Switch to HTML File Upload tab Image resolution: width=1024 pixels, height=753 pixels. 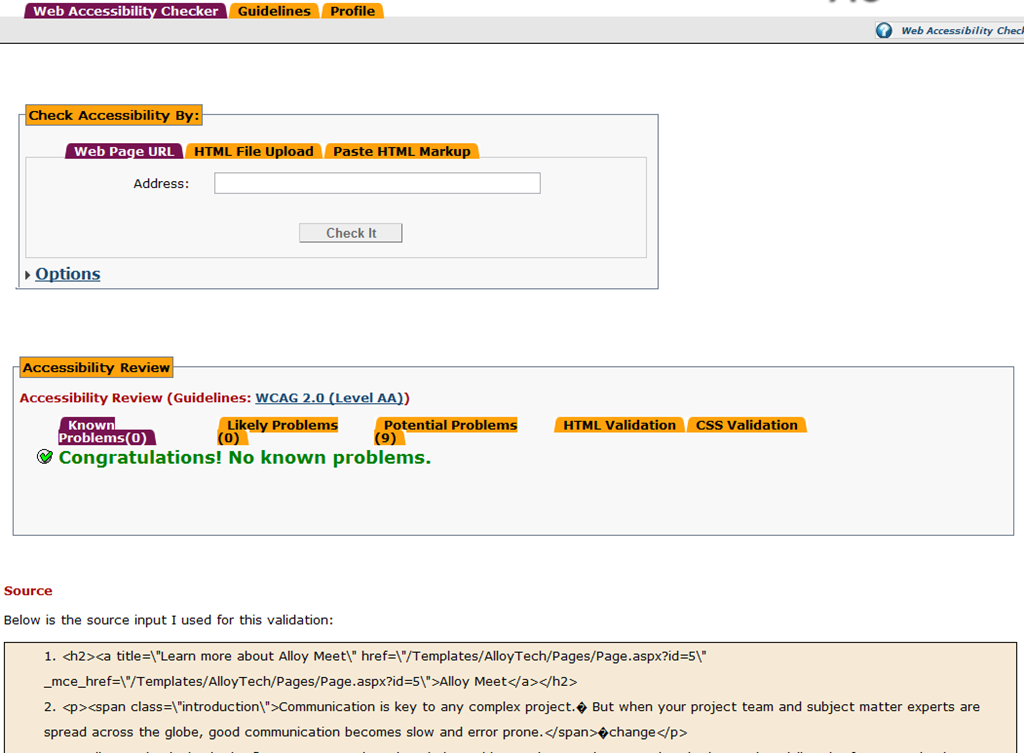click(254, 152)
